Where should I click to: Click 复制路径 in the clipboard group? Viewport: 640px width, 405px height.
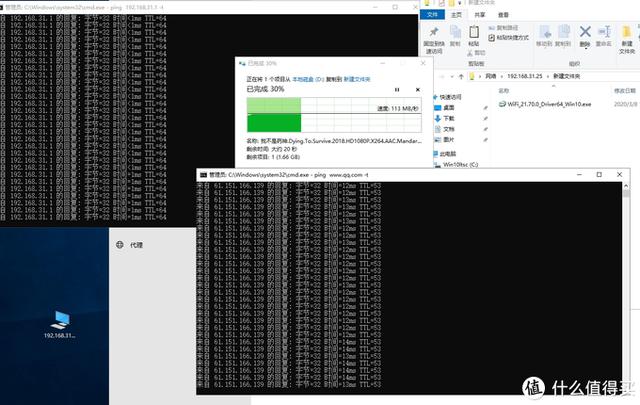503,28
